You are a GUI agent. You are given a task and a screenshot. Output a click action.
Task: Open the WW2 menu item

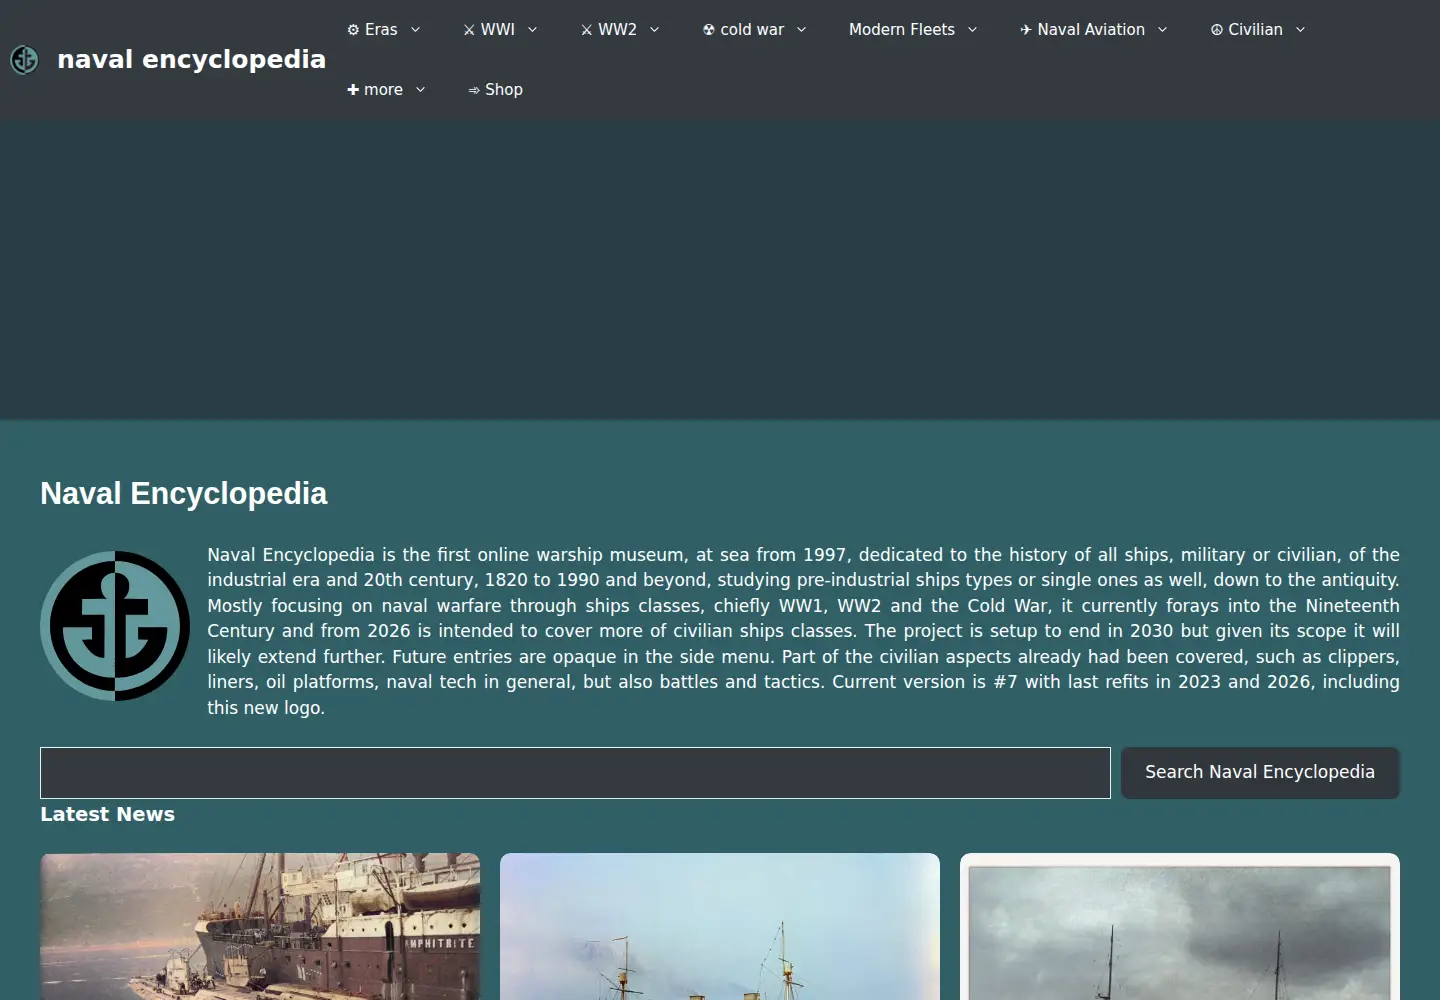pos(609,30)
